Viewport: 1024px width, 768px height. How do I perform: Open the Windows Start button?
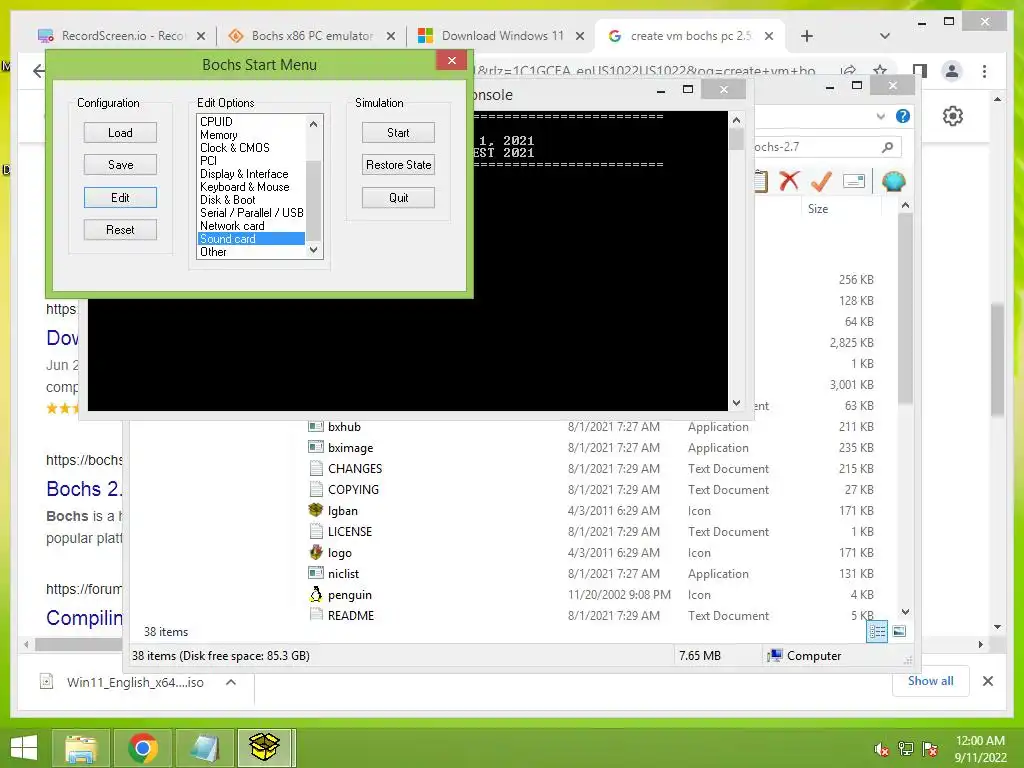click(24, 748)
